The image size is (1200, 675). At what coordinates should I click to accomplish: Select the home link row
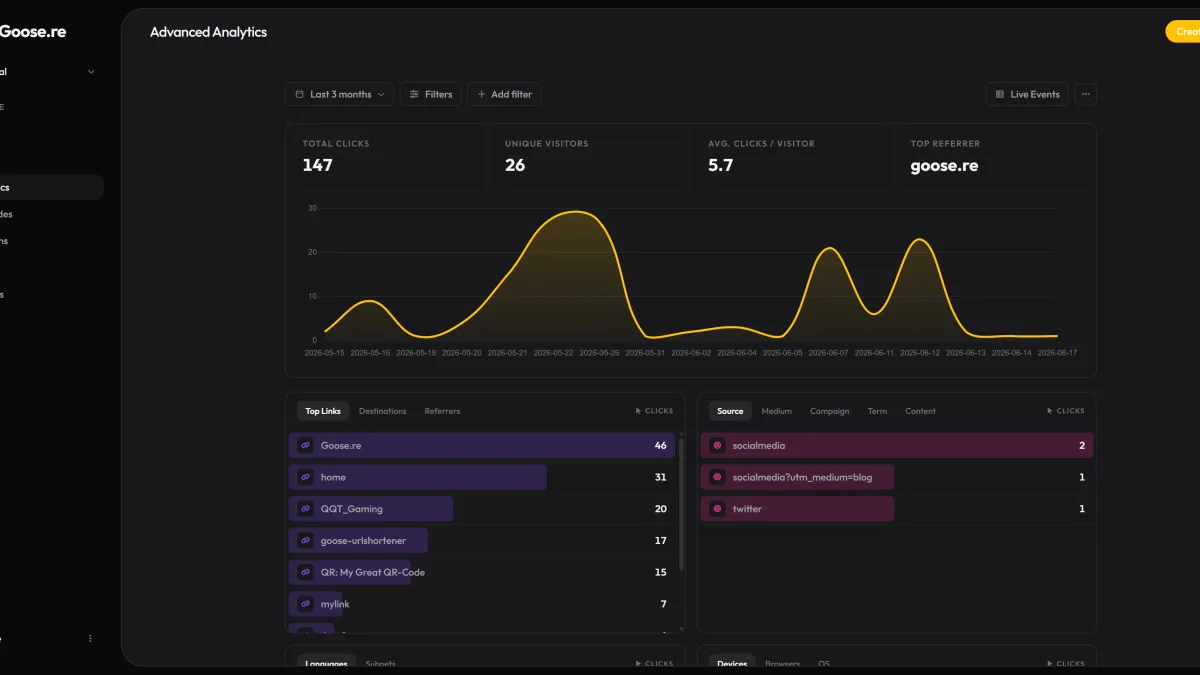tap(482, 477)
